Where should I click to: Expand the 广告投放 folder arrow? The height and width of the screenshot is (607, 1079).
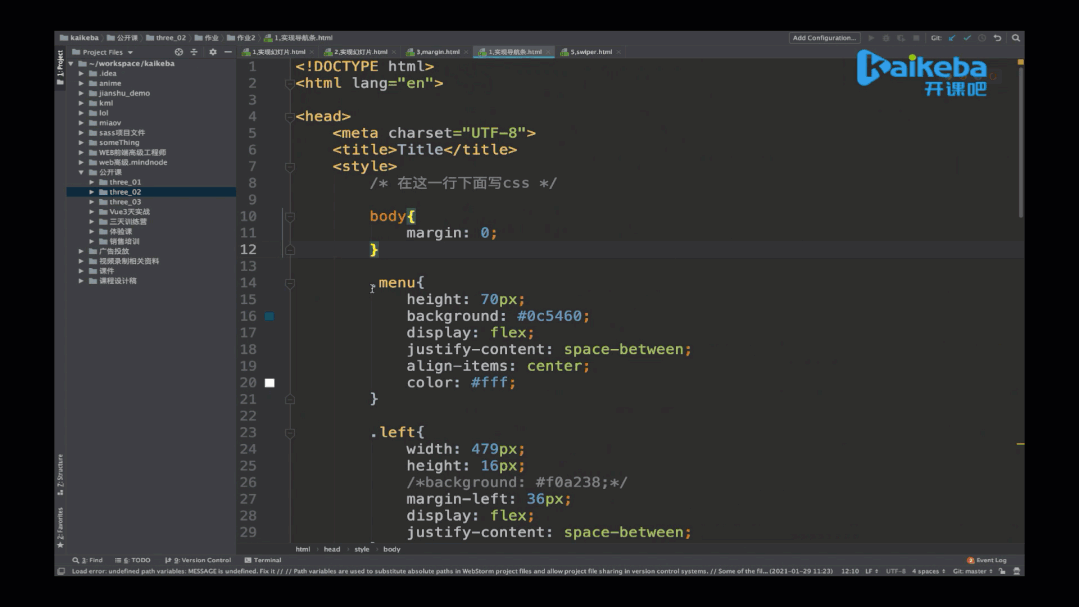tap(81, 251)
